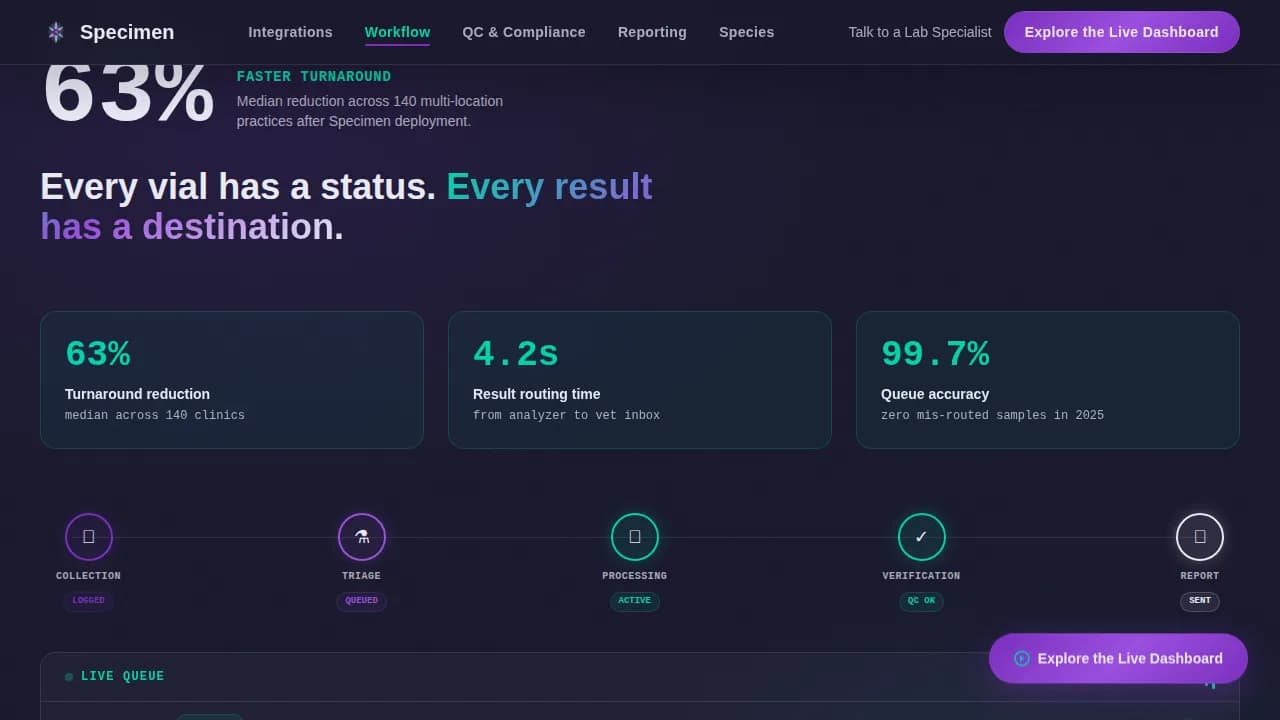This screenshot has height=720, width=1280.
Task: Click the play icon in the floating dashboard button
Action: coord(1022,658)
